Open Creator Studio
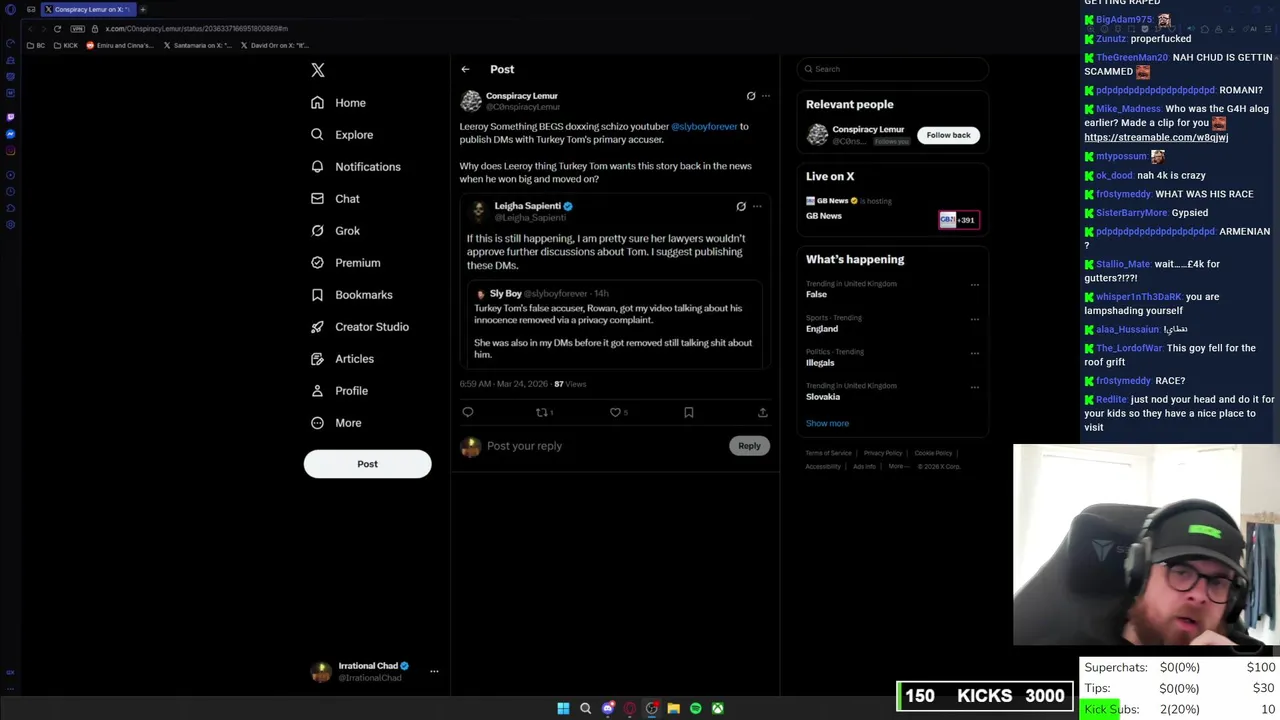This screenshot has height=720, width=1280. (x=359, y=327)
